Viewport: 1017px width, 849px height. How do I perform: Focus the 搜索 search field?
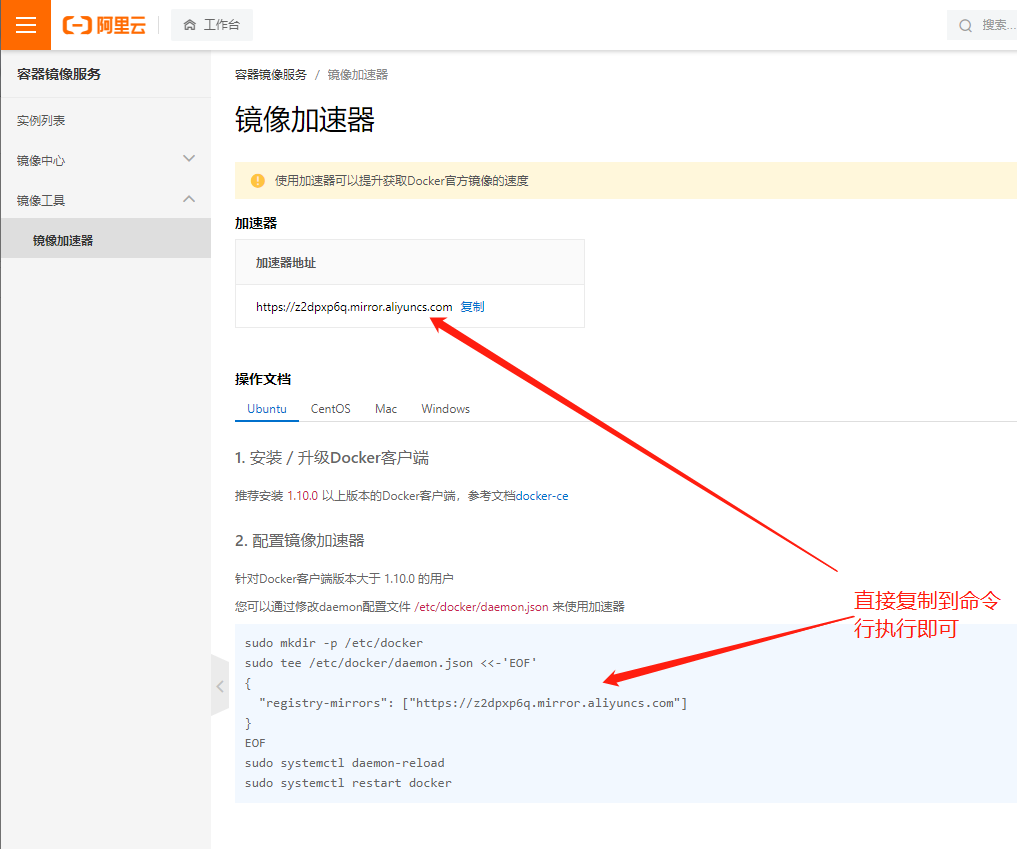click(982, 25)
